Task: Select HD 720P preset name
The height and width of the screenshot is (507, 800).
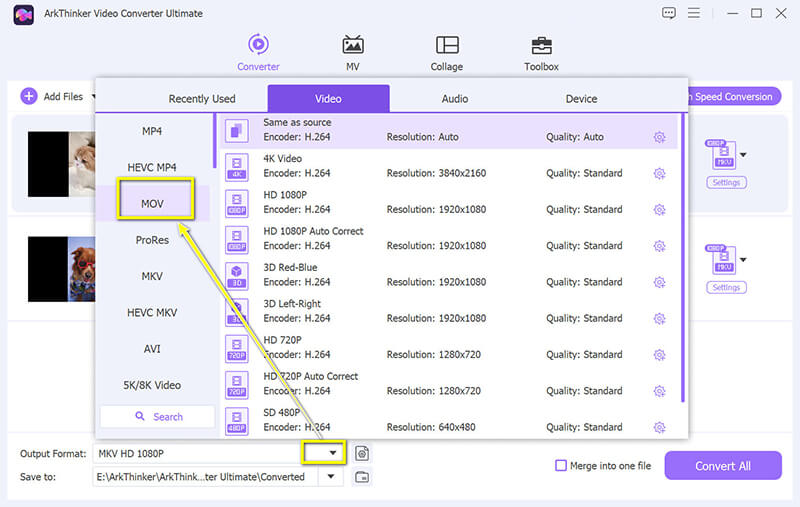Action: [x=282, y=340]
